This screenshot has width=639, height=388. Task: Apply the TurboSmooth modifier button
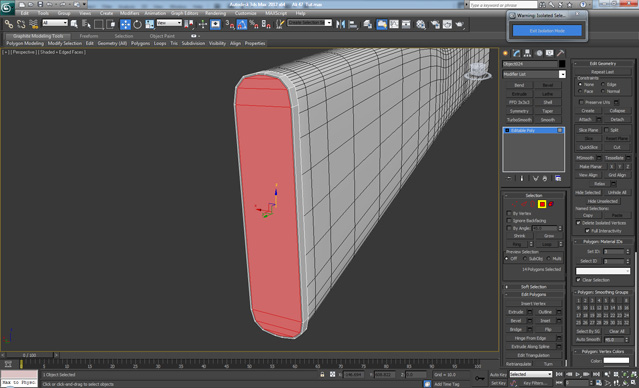[519, 120]
